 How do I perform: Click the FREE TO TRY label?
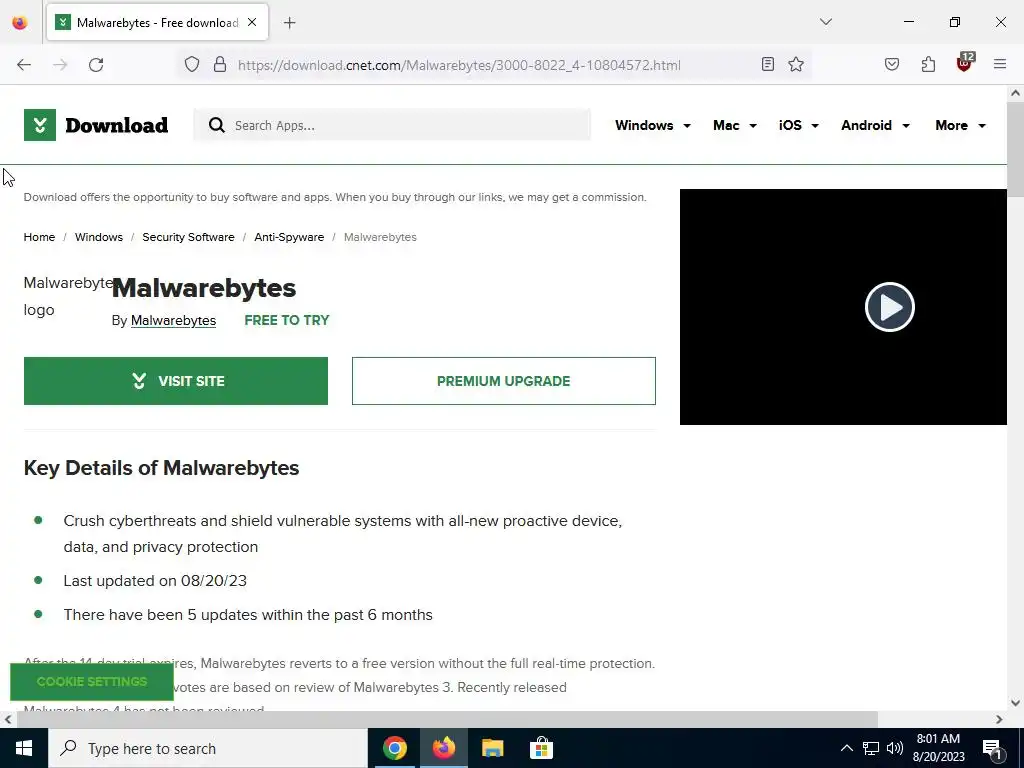click(x=287, y=321)
